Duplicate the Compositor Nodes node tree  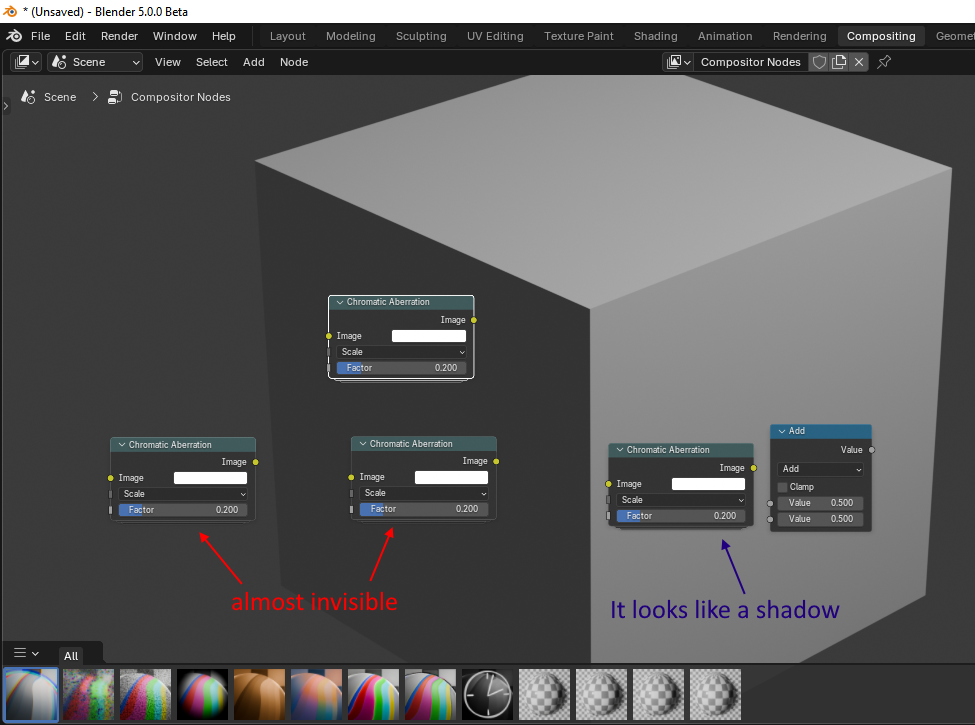tap(839, 62)
